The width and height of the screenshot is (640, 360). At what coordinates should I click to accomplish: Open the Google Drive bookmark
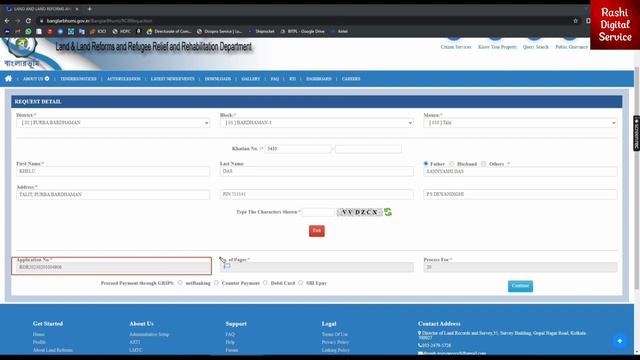(302, 31)
